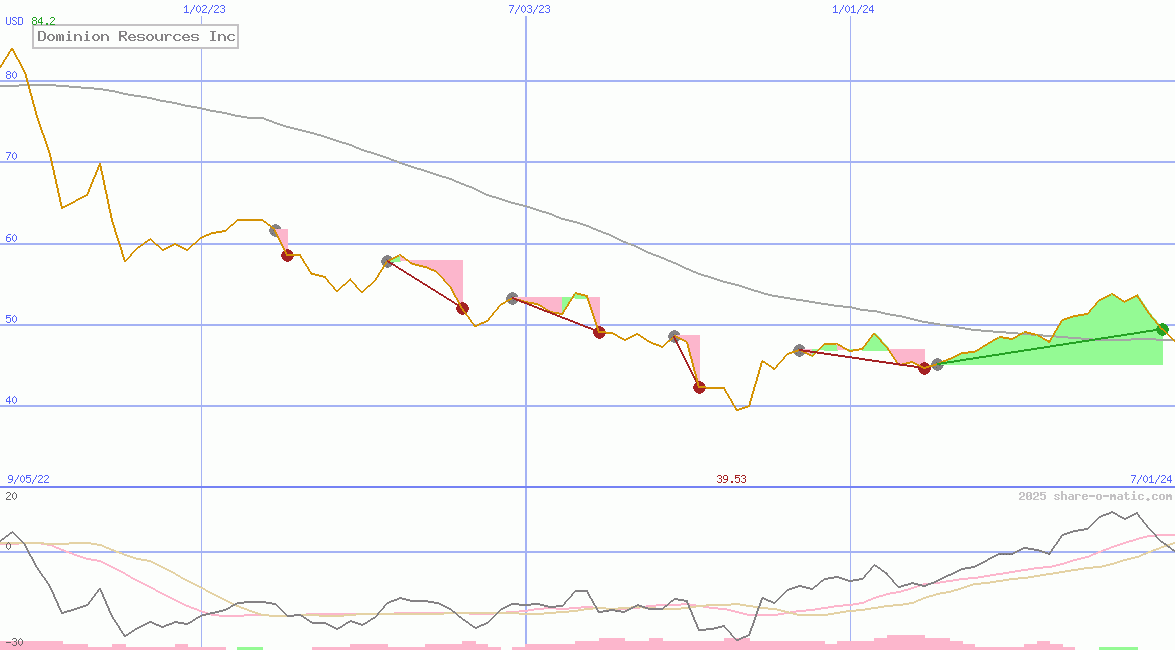Click the 40 price axis label
1175x650 pixels.
[x=11, y=400]
